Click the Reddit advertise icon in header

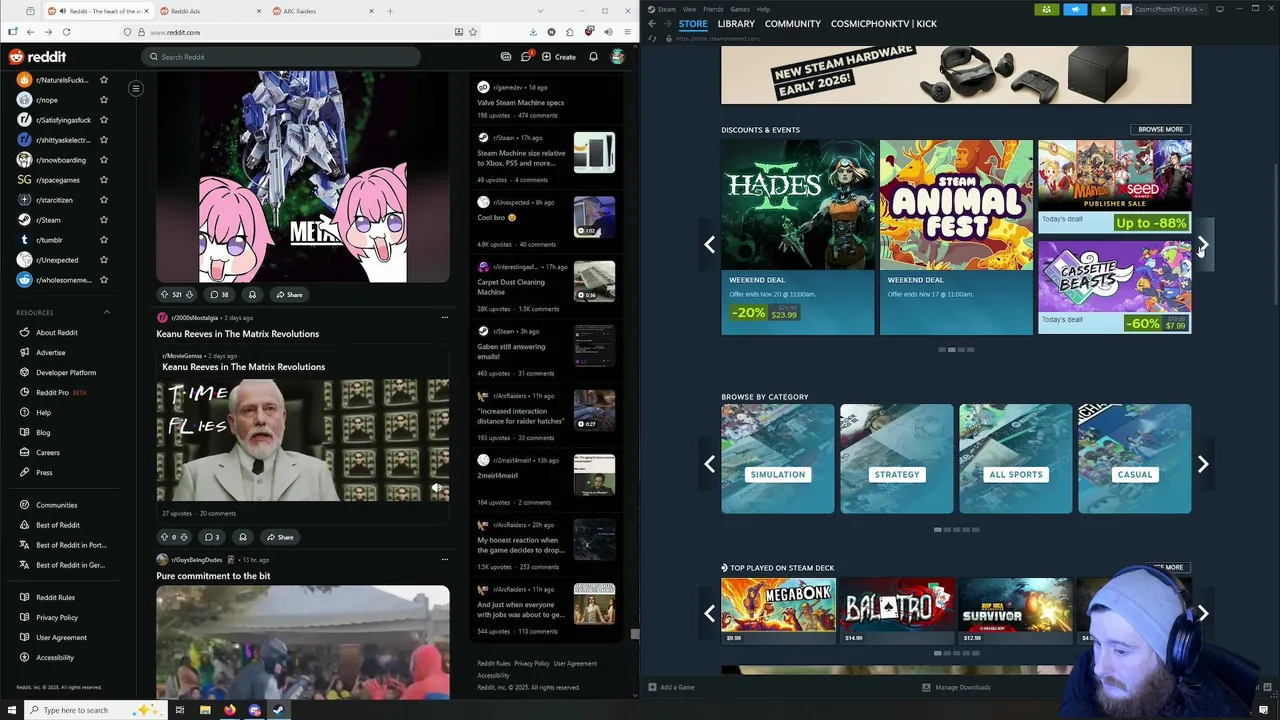(506, 57)
